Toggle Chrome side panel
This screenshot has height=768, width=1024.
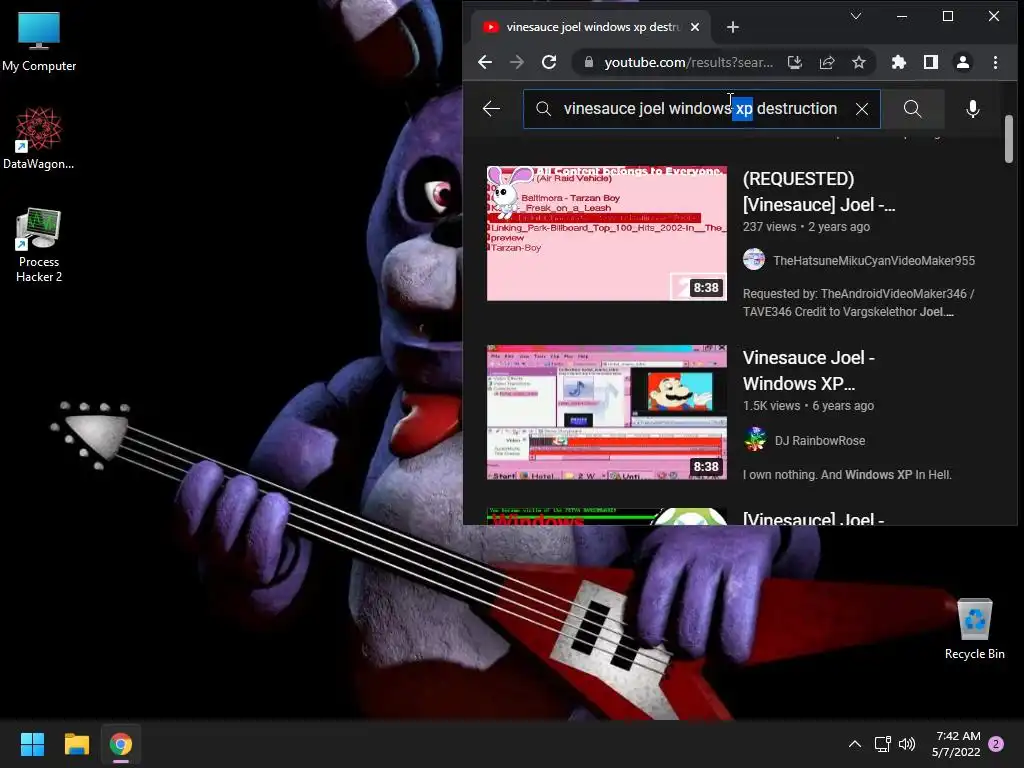click(x=931, y=62)
